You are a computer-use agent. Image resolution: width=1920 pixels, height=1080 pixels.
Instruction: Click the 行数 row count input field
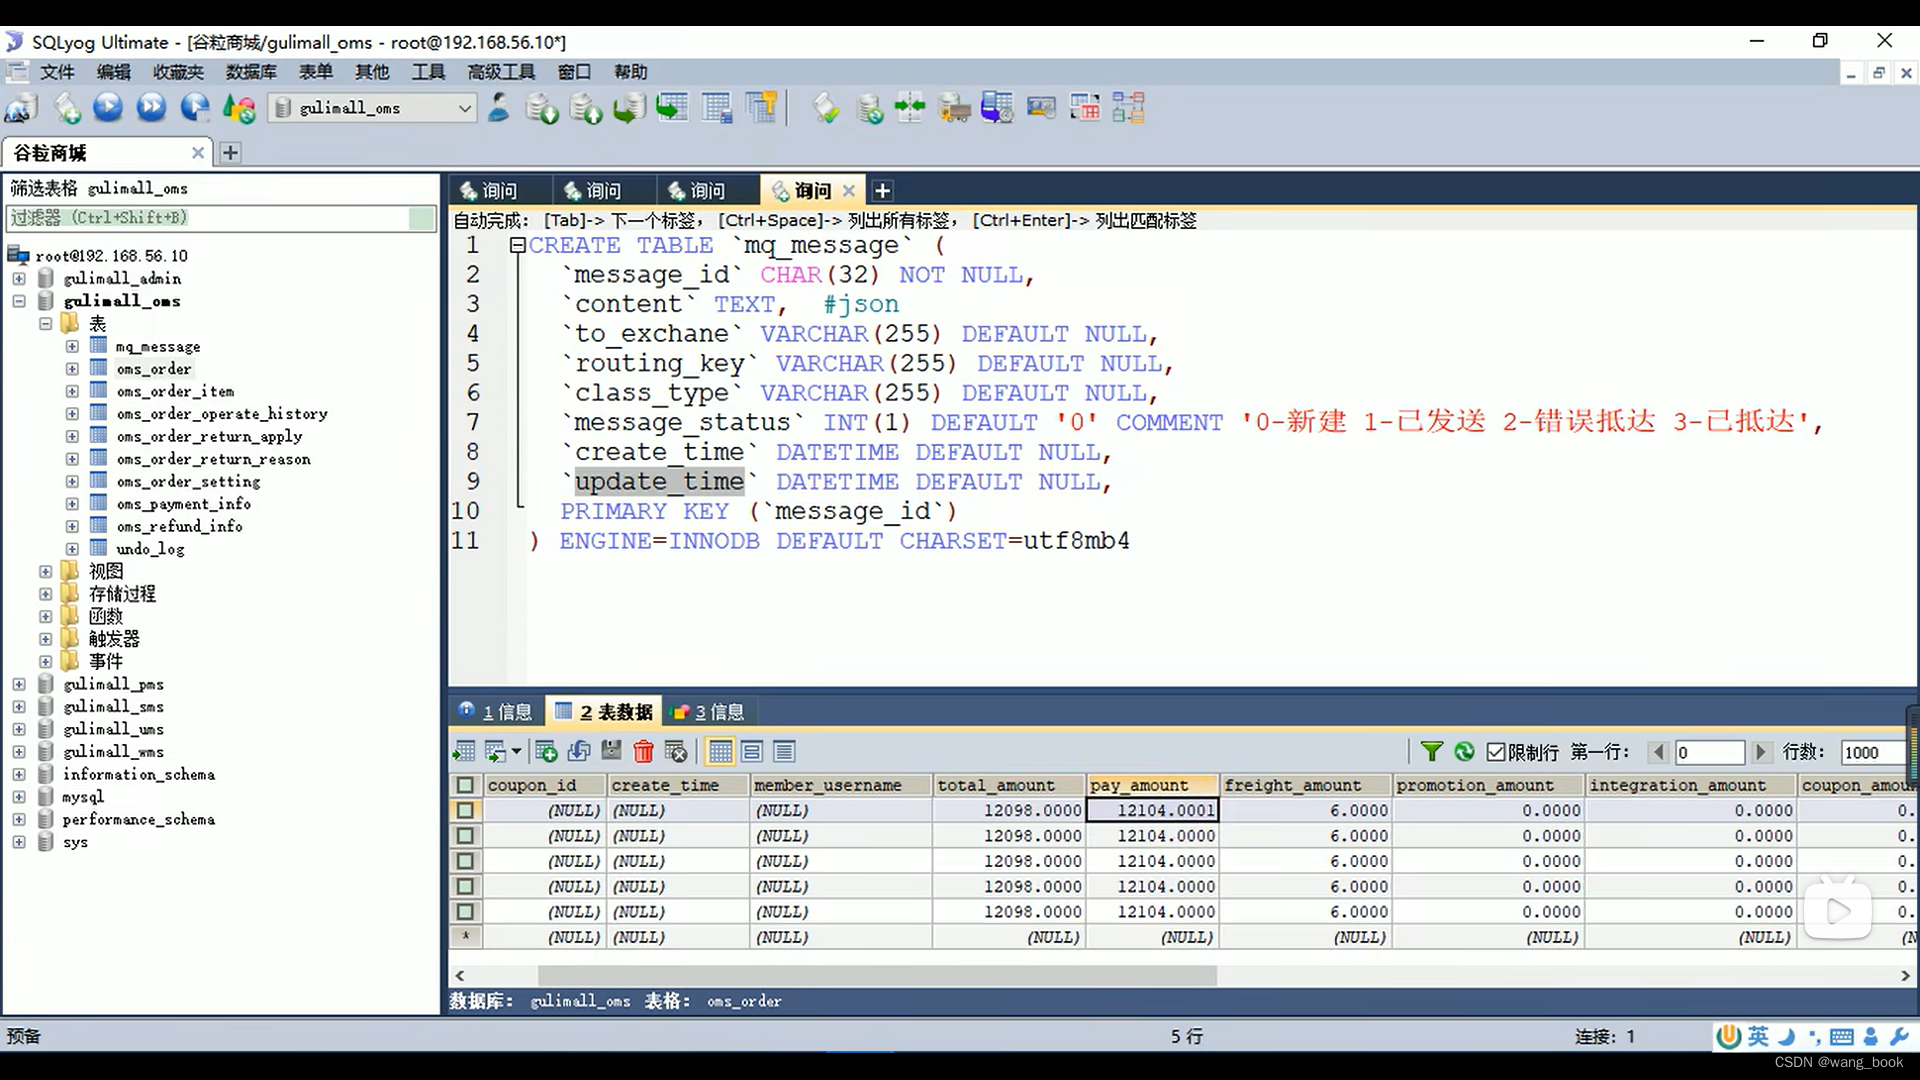(1873, 752)
